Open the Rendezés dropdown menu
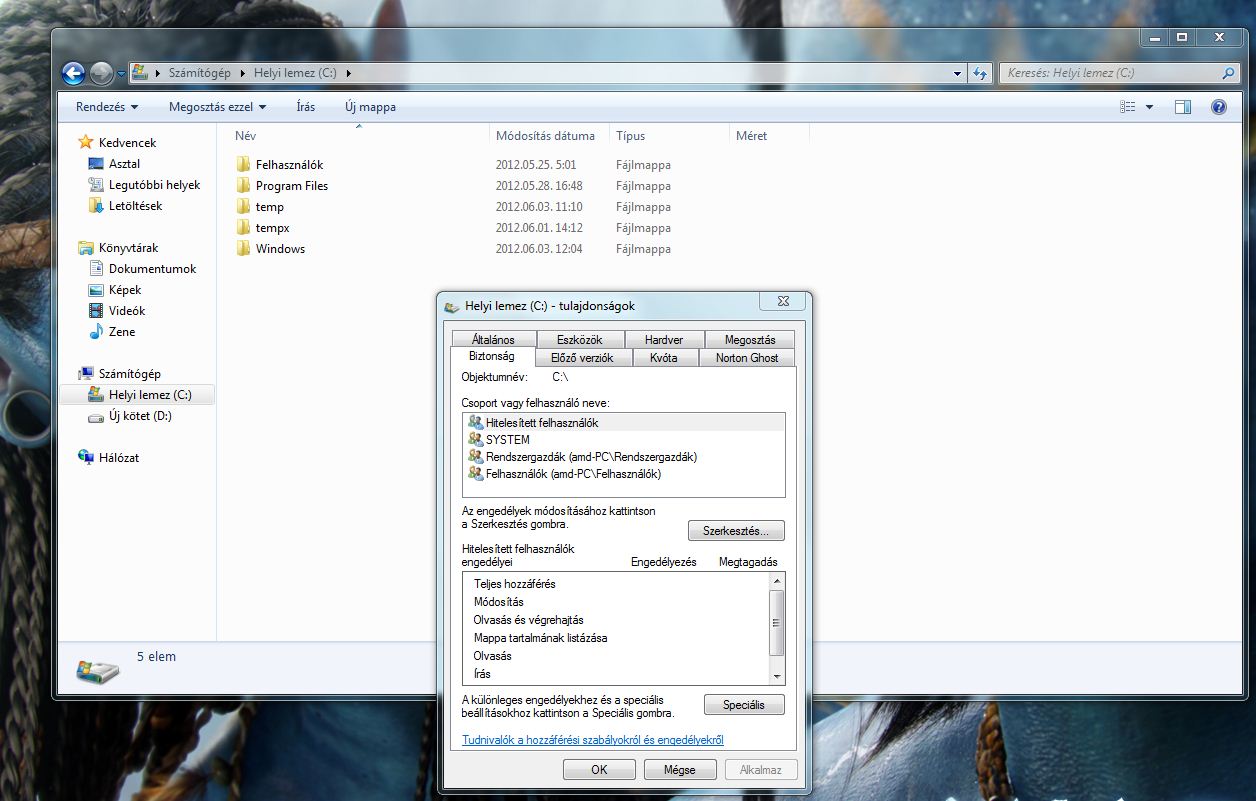Viewport: 1256px width, 801px height. tap(107, 107)
